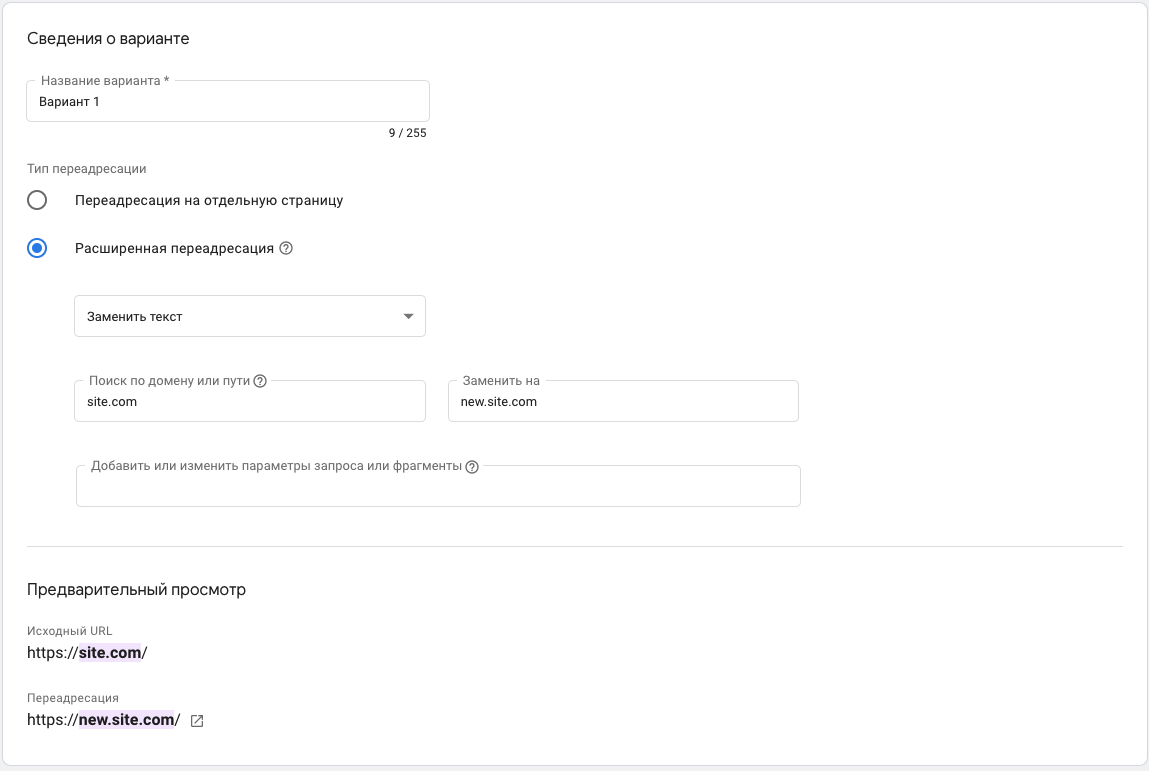Screen dimensions: 1149x771
Task: Select Переадресация на отдельную страницу radio button
Action: coord(37,200)
